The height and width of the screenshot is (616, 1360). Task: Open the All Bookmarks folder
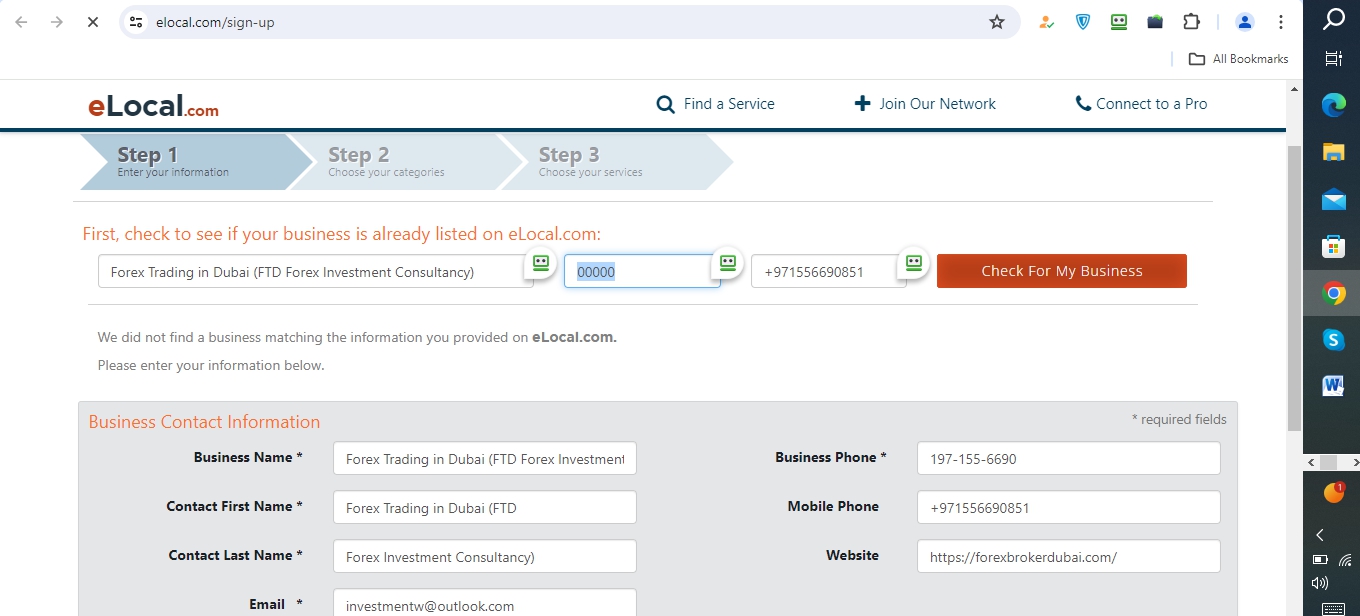(x=1238, y=59)
